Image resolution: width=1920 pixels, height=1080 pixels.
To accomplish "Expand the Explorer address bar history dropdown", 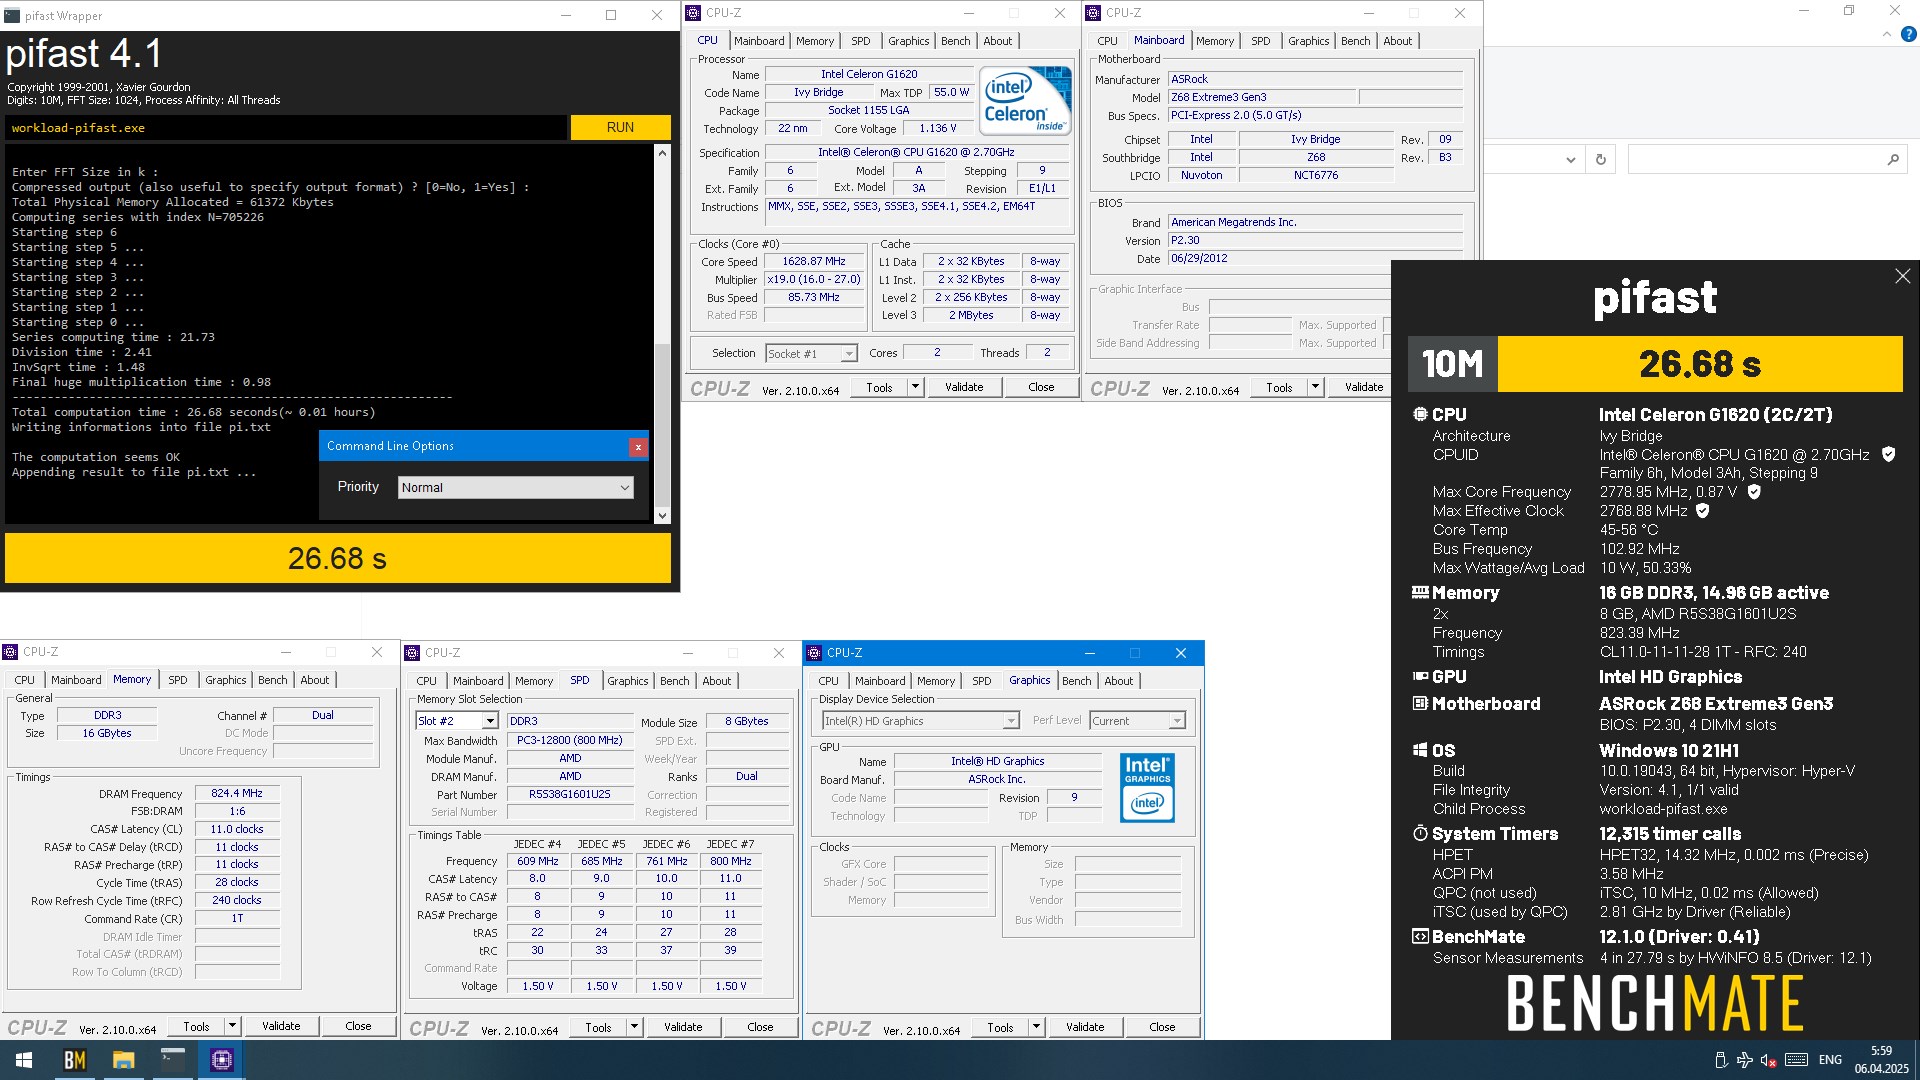I will tap(1570, 159).
